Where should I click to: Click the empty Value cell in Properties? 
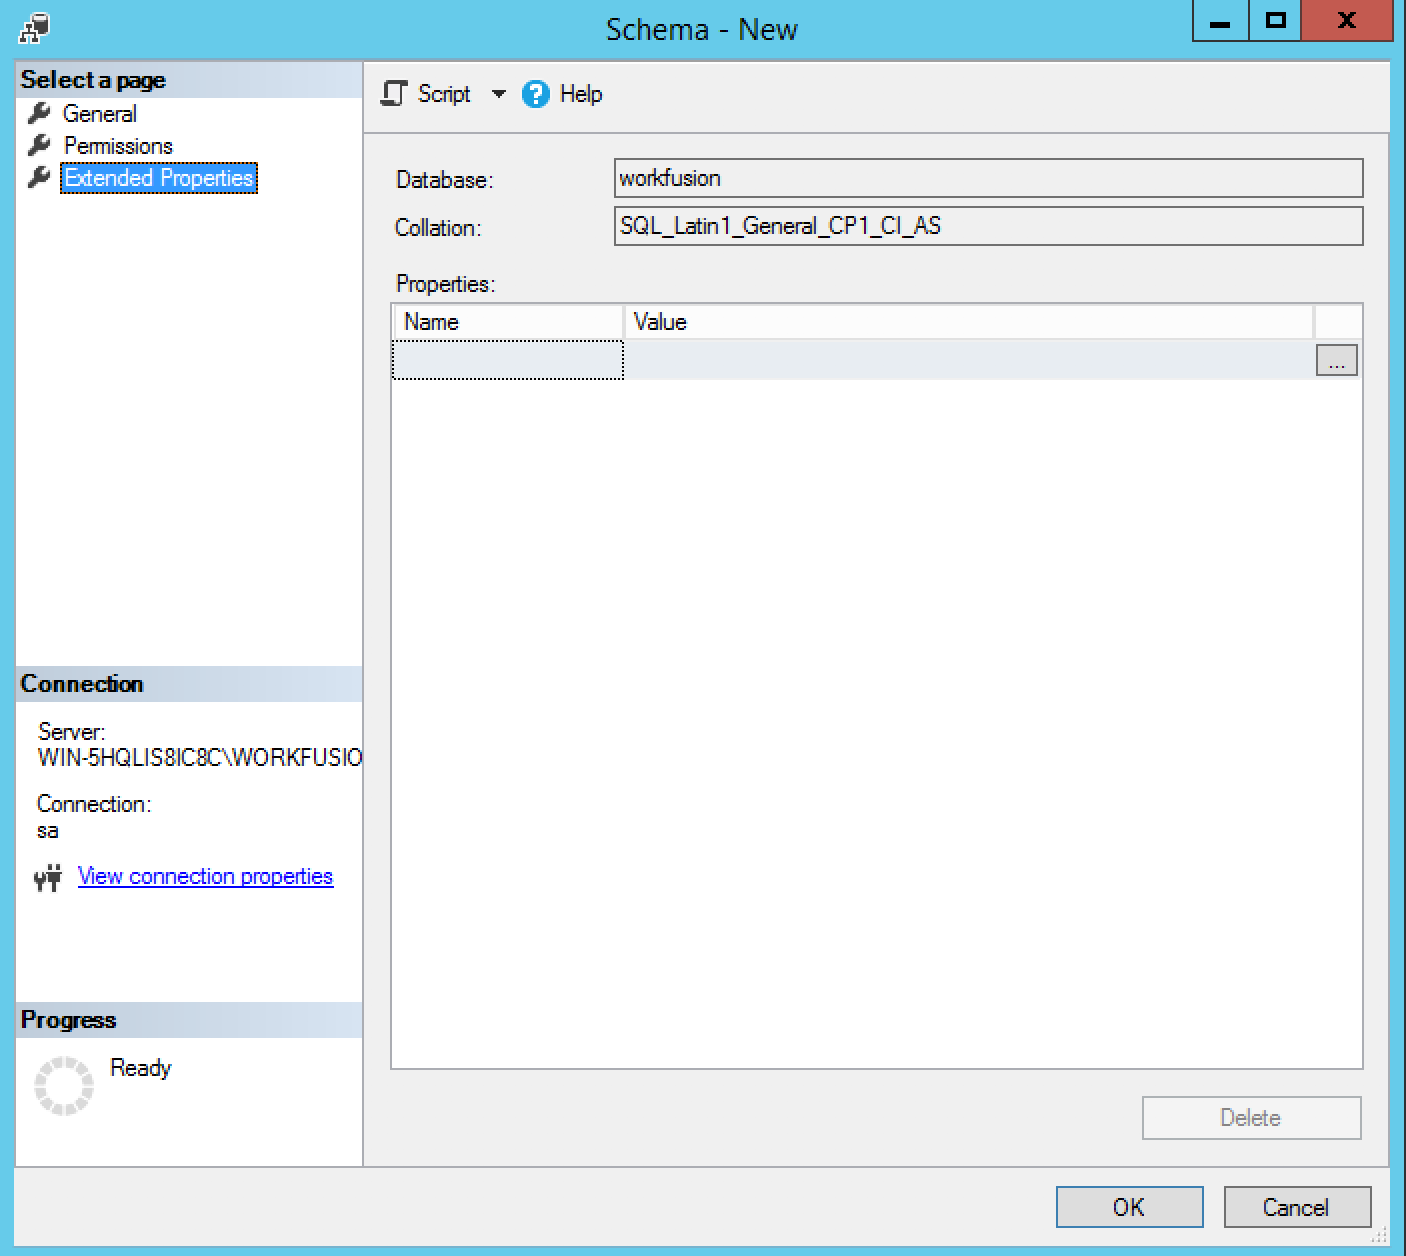(969, 360)
